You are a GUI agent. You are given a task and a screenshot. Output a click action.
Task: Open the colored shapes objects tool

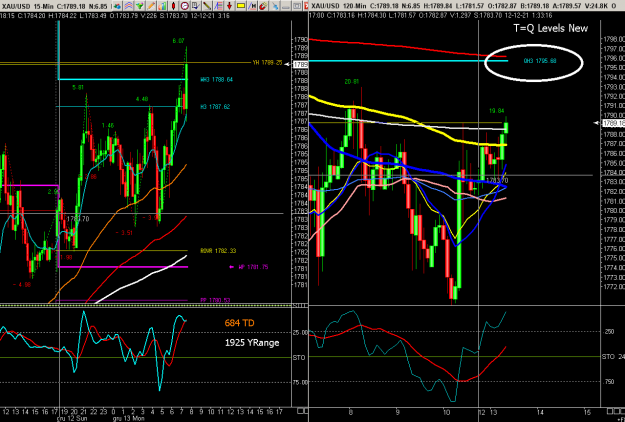pos(118,6)
